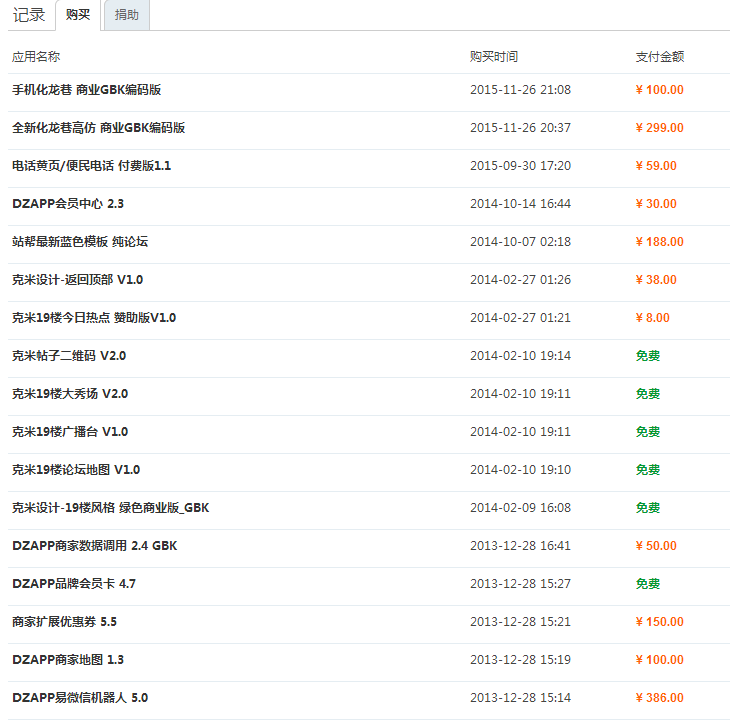
Task: Open 手机化龙巷 商业GBK编码版 app
Action: click(x=87, y=90)
